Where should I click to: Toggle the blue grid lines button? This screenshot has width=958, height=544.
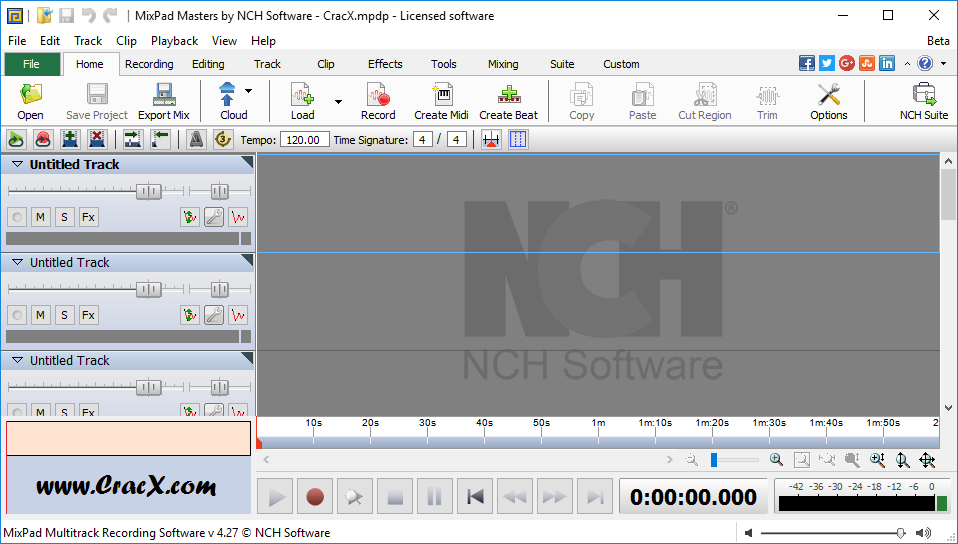517,140
